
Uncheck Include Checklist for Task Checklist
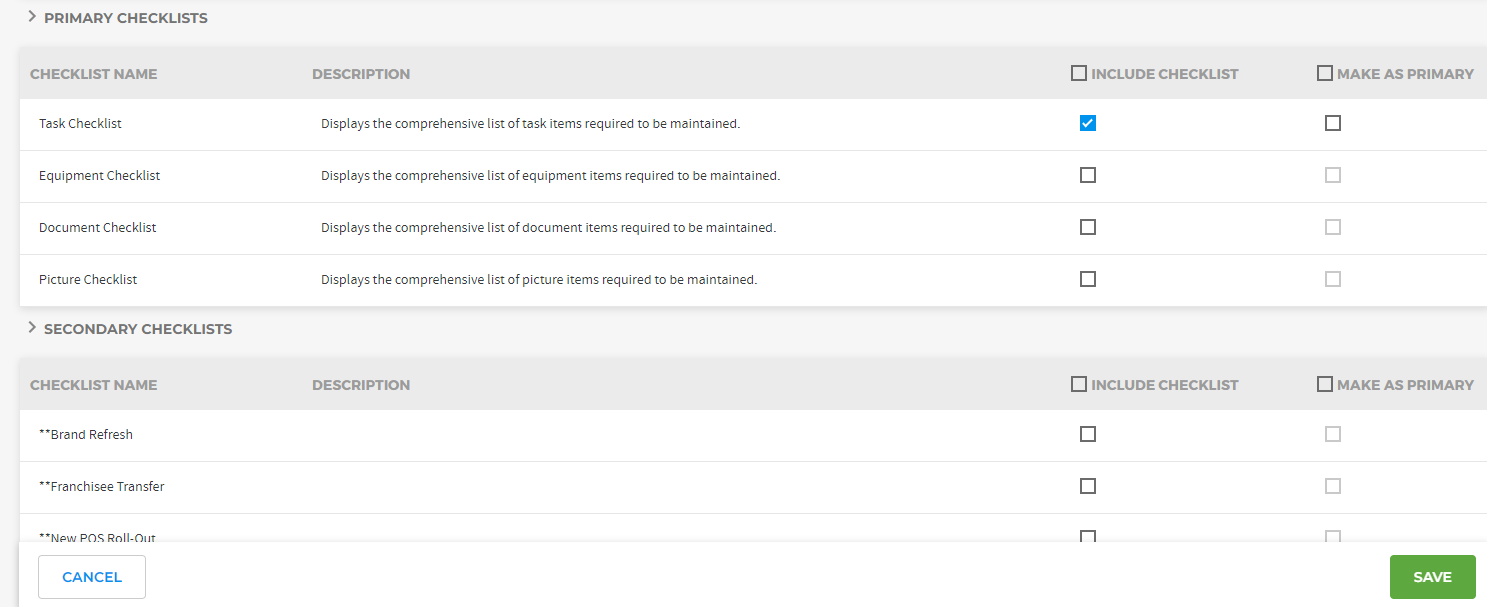click(x=1088, y=123)
